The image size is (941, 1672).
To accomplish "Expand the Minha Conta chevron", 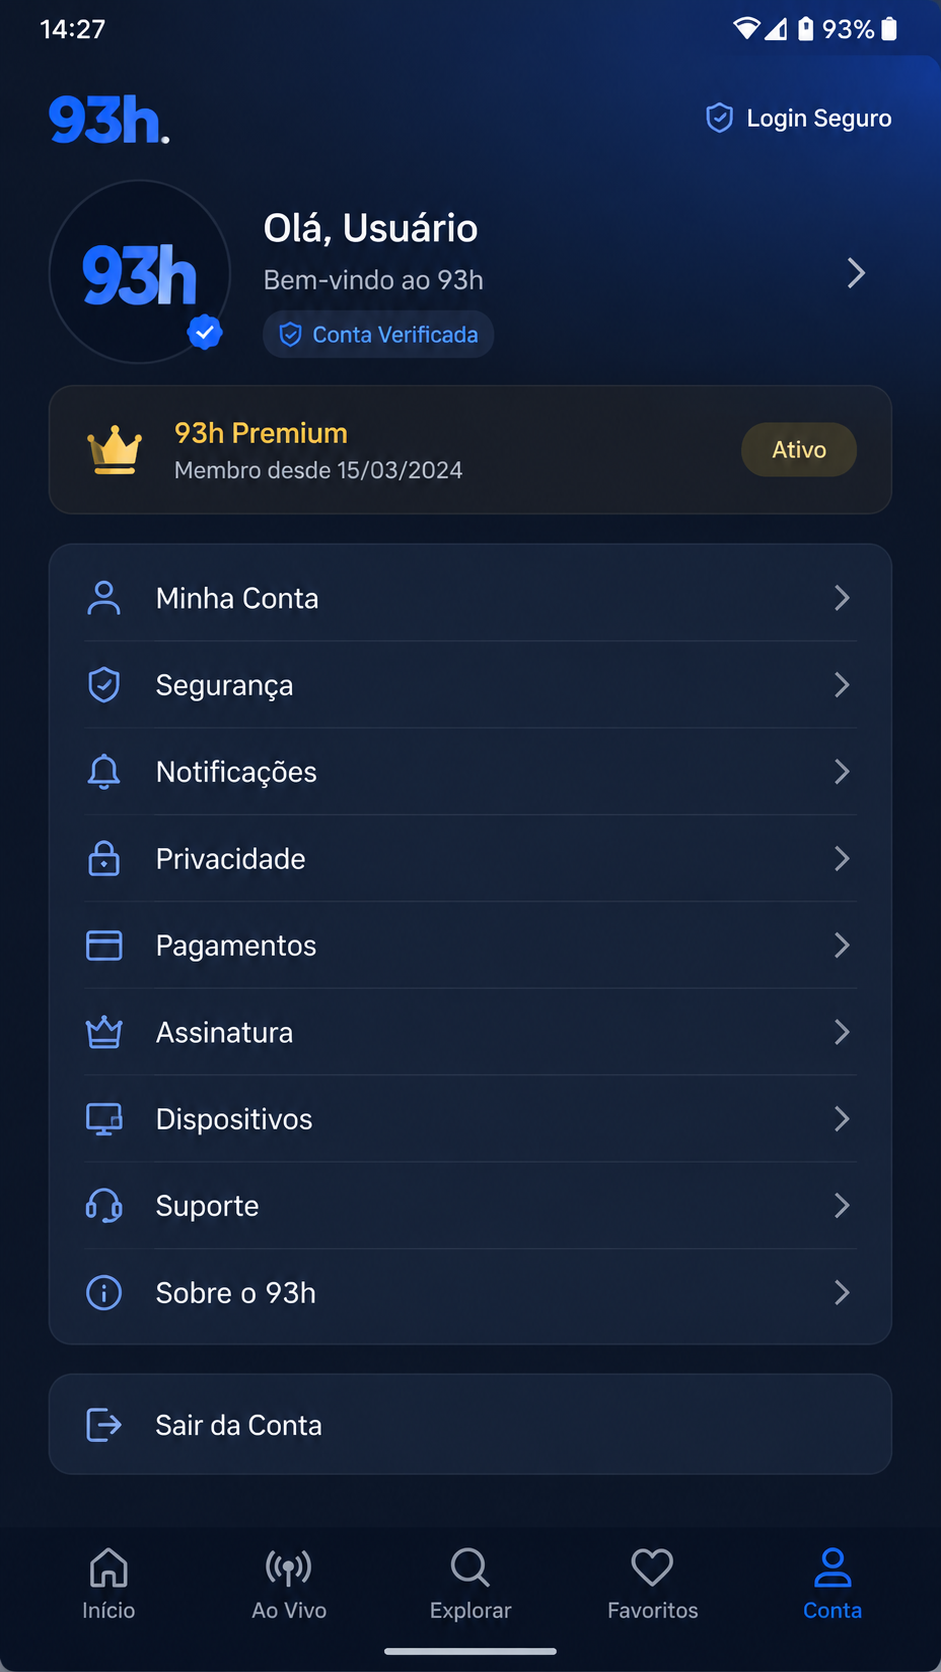I will pos(842,598).
